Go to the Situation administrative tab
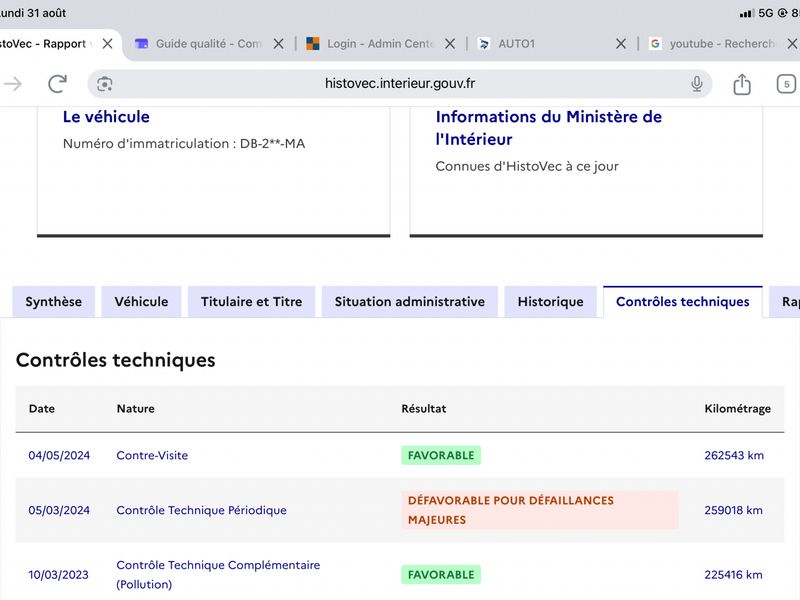The width and height of the screenshot is (800, 600). click(410, 302)
